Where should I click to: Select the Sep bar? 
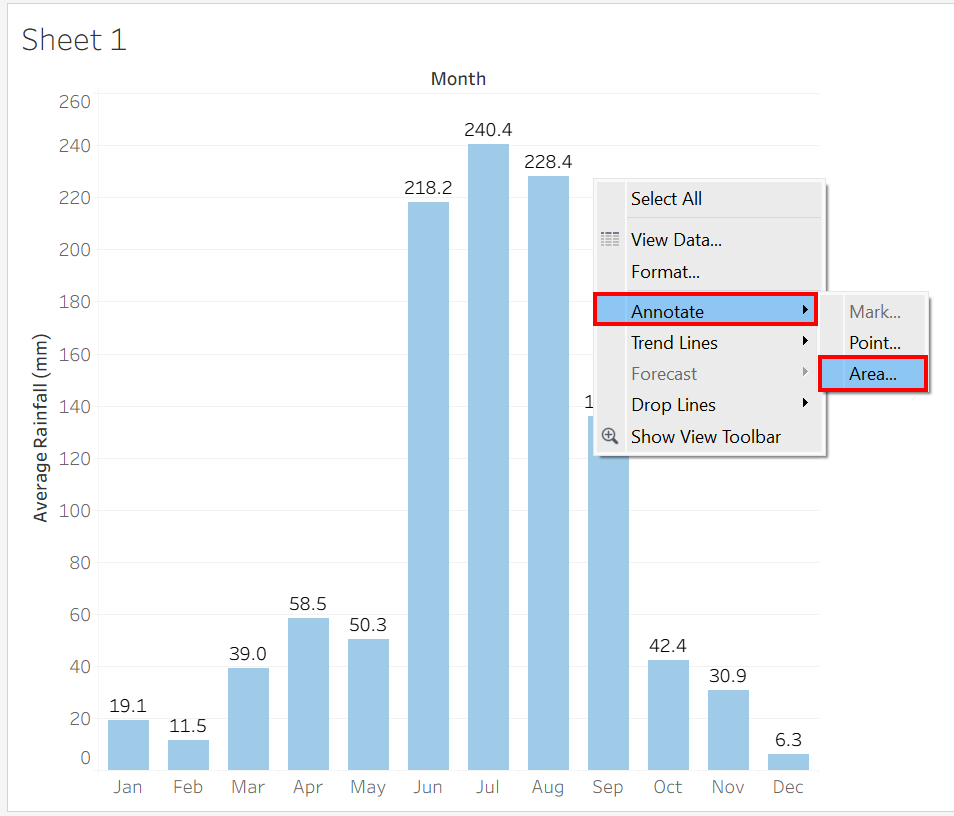608,612
